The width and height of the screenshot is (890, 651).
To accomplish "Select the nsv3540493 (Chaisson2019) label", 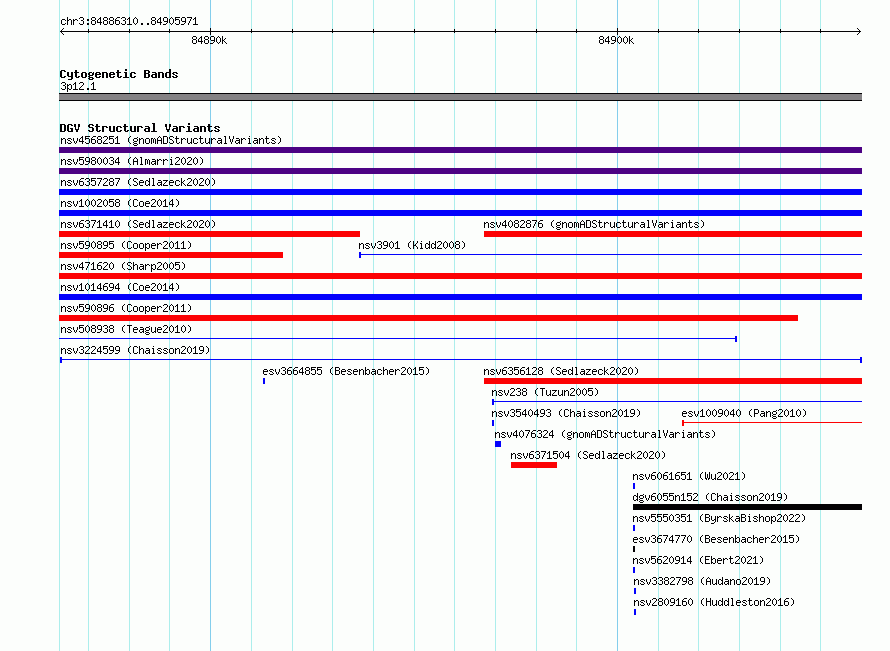I will click(566, 413).
